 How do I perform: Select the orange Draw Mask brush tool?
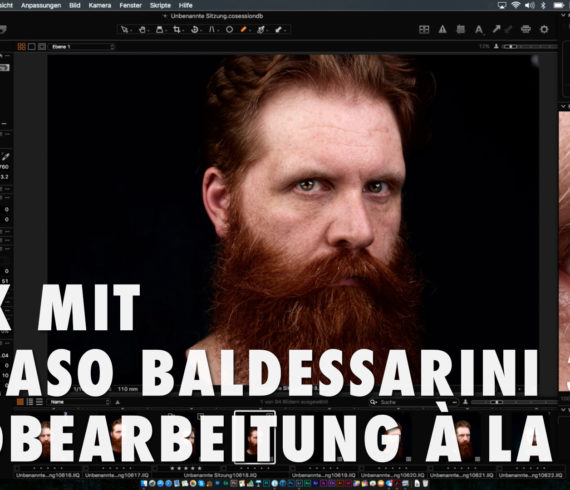[x=244, y=29]
